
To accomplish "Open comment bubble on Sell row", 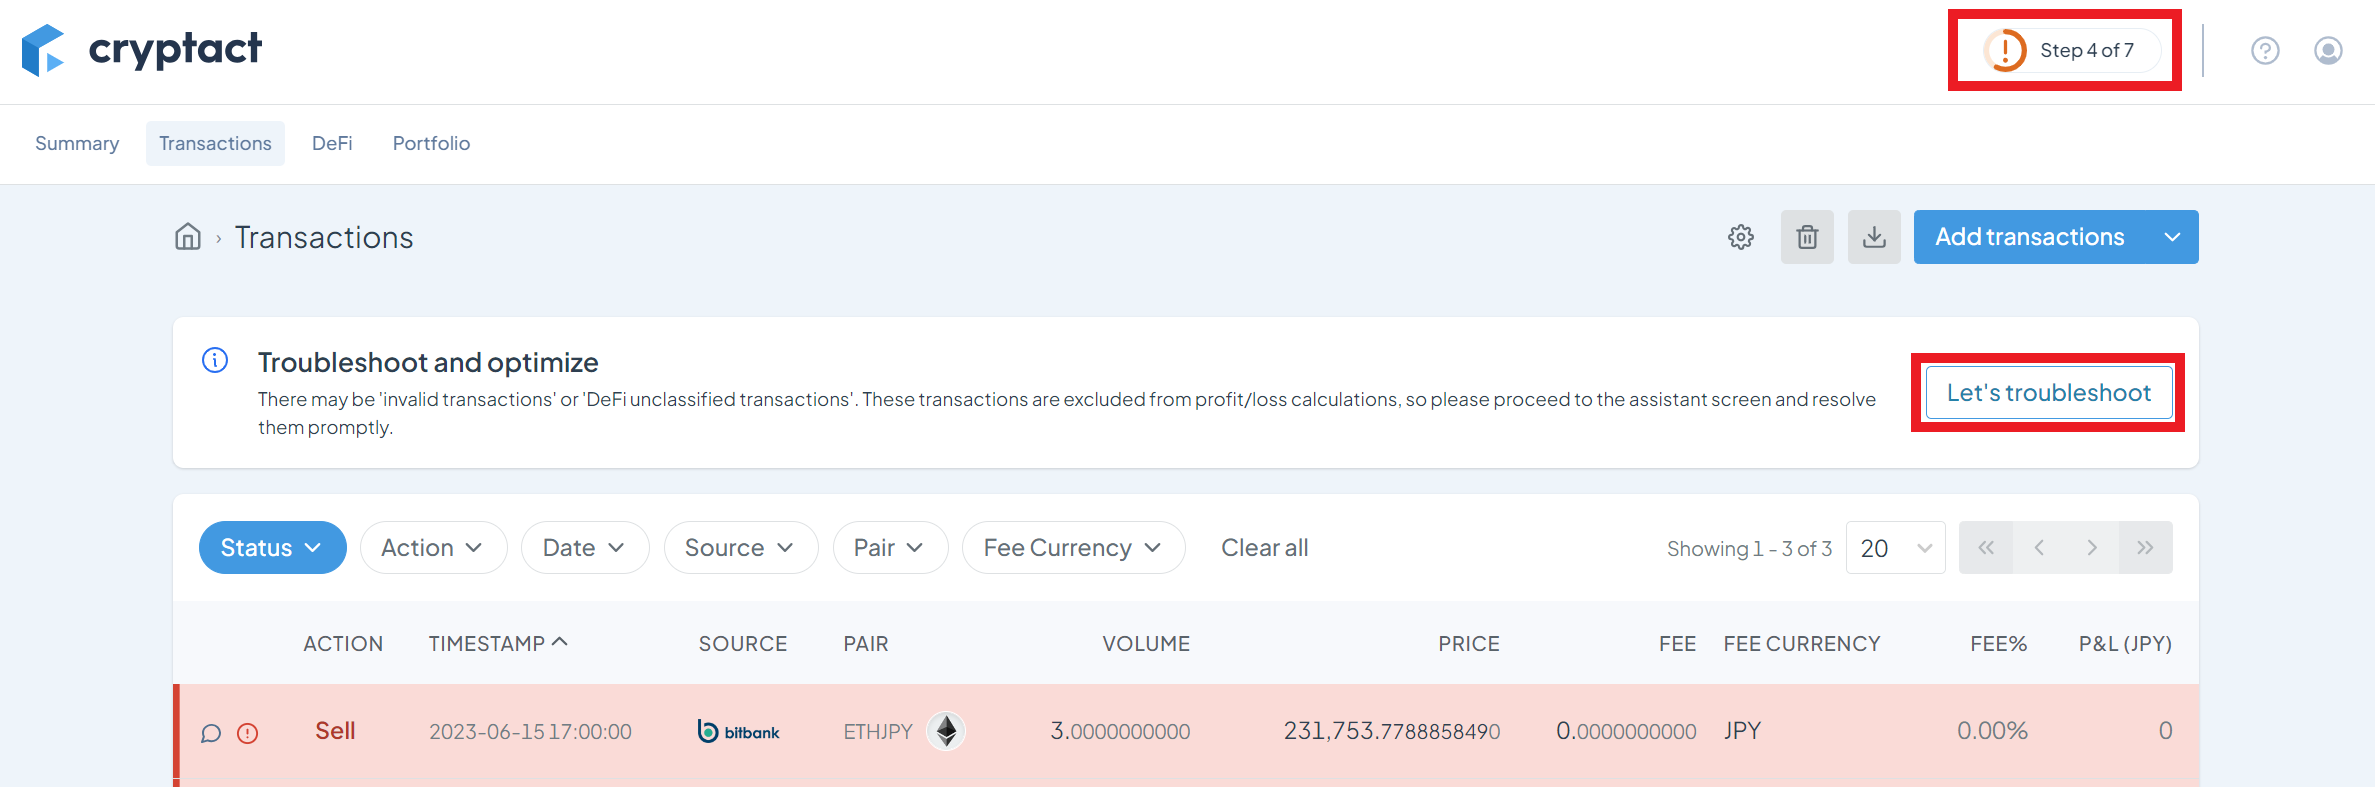I will click(x=211, y=733).
